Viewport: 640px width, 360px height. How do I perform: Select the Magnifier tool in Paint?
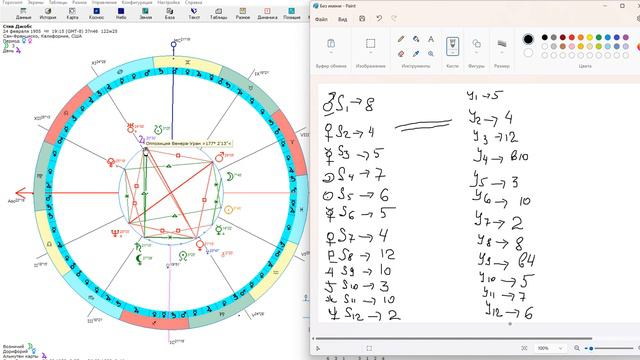point(431,54)
